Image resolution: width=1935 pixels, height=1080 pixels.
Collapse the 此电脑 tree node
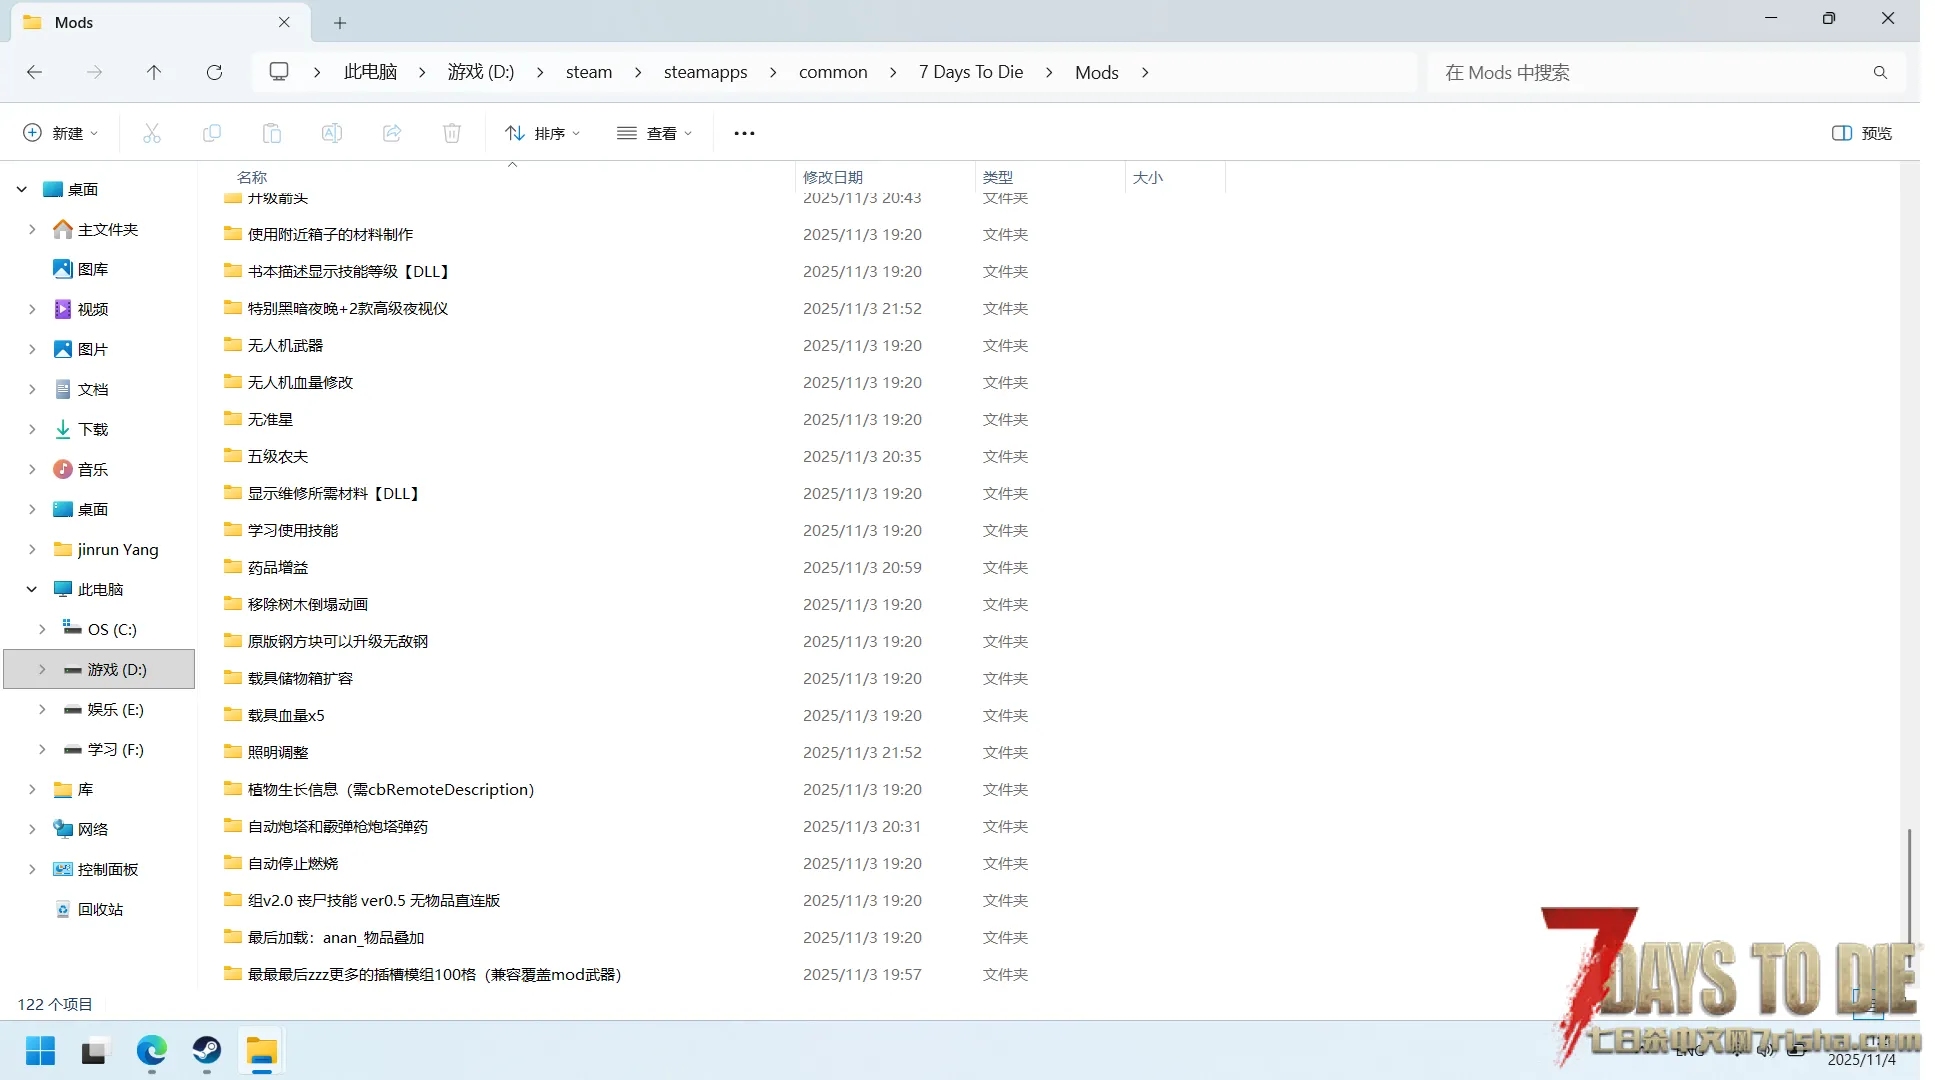[x=32, y=589]
